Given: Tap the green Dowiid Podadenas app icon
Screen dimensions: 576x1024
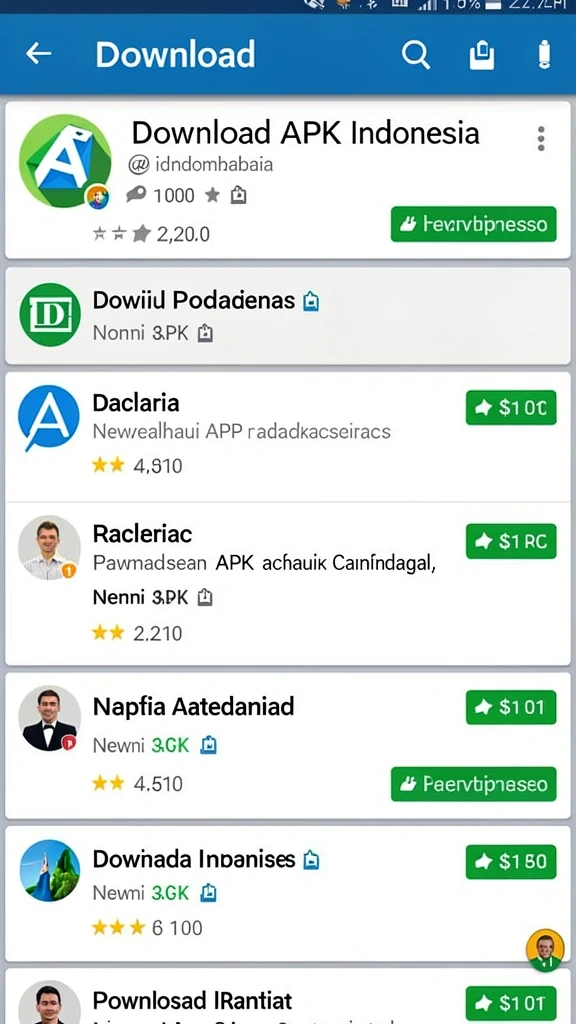Looking at the screenshot, I should (50, 314).
